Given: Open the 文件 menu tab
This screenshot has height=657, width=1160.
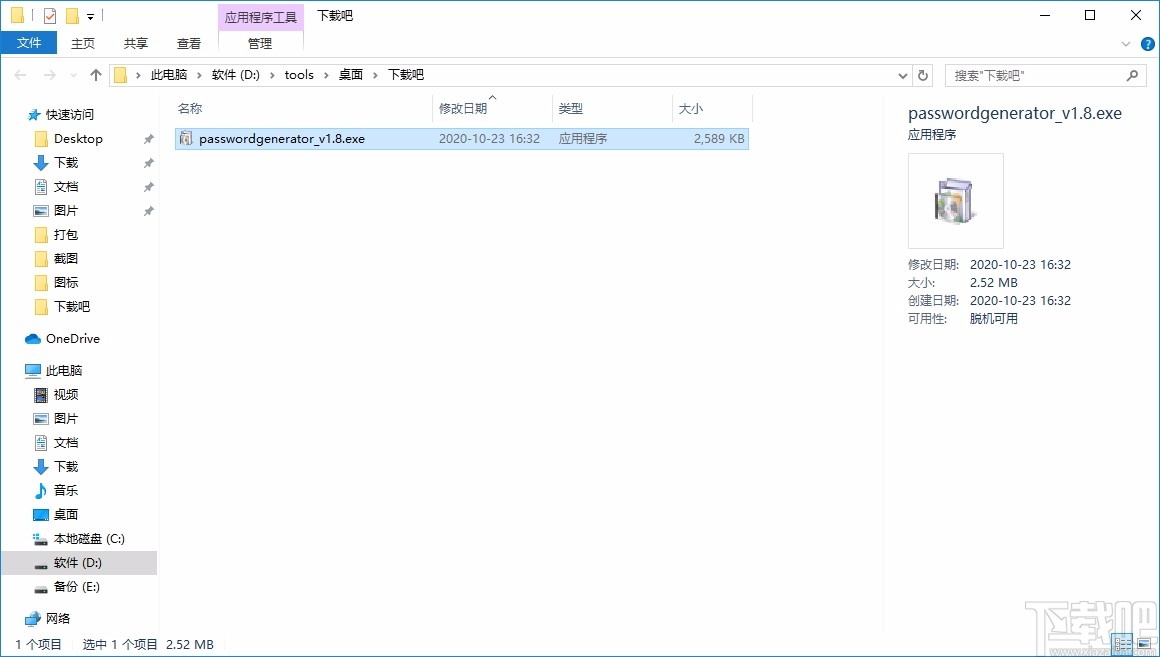Looking at the screenshot, I should tap(29, 43).
